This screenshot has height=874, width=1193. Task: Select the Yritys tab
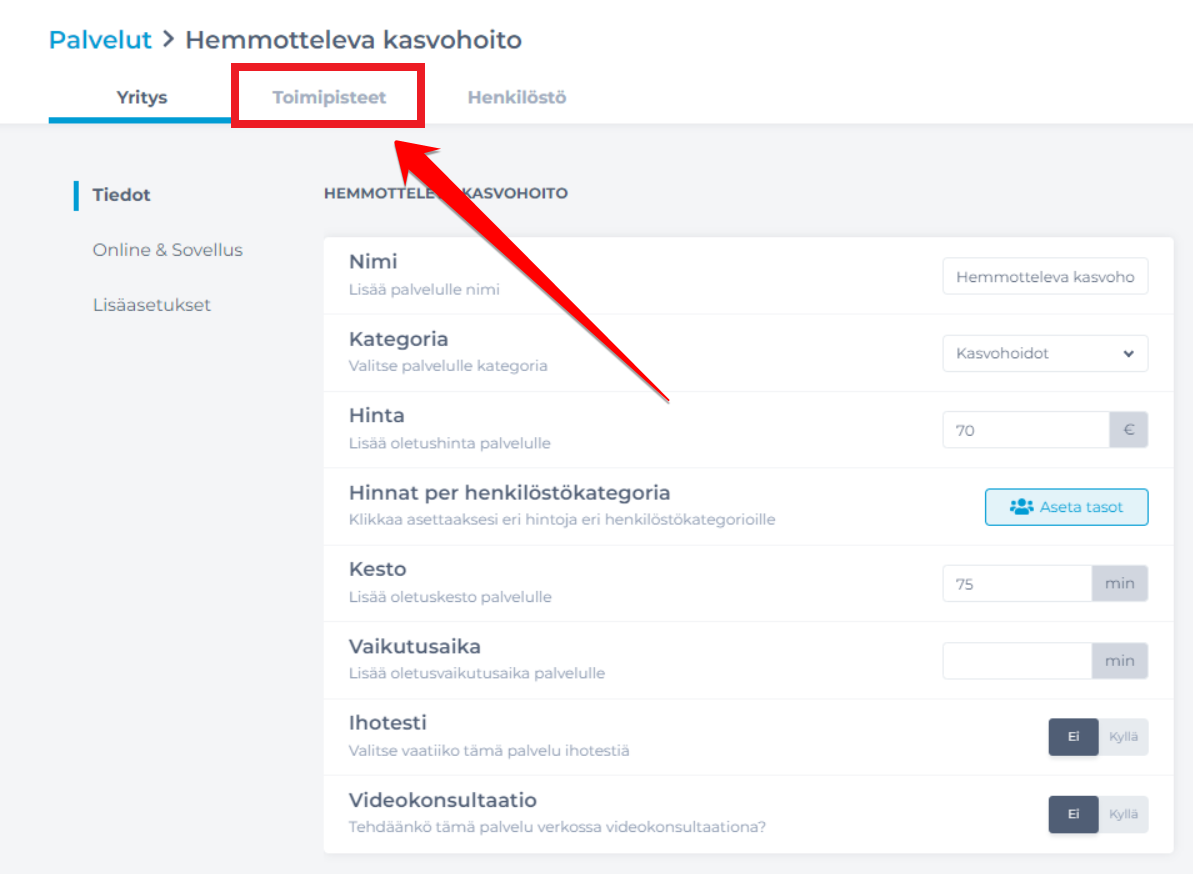[x=142, y=97]
